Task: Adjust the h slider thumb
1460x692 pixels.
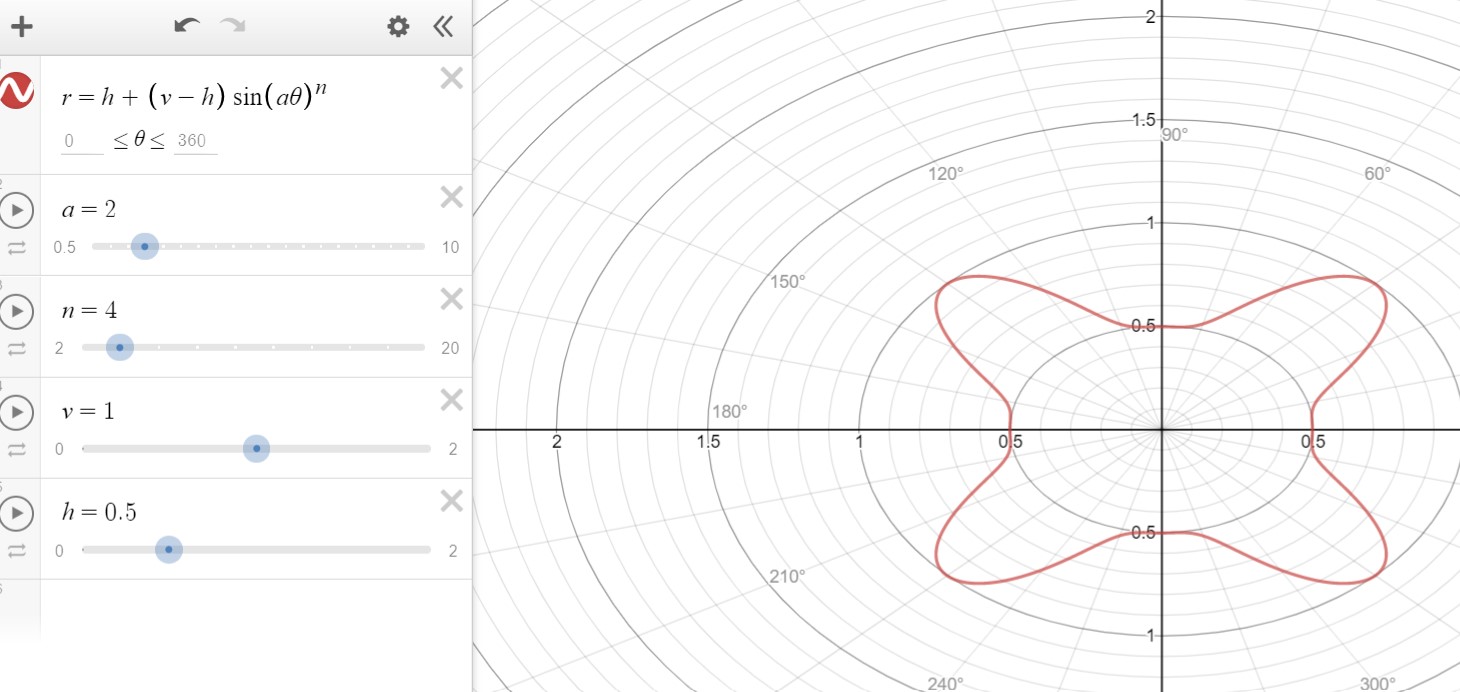Action: point(169,549)
